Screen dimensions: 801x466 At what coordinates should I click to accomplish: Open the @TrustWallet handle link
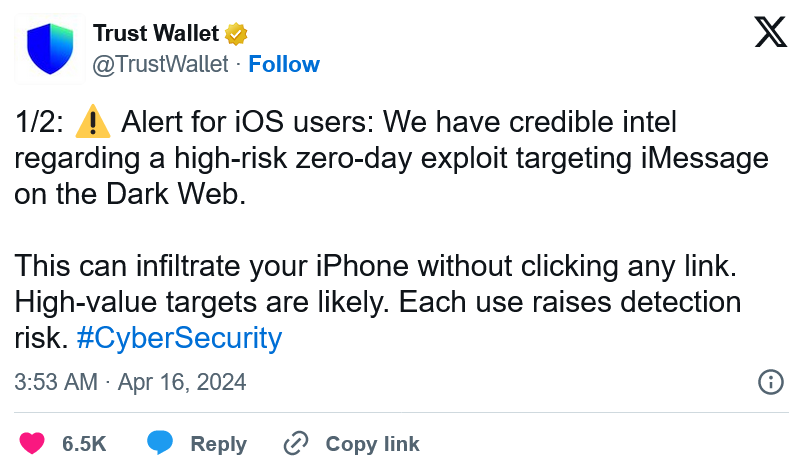(x=160, y=64)
